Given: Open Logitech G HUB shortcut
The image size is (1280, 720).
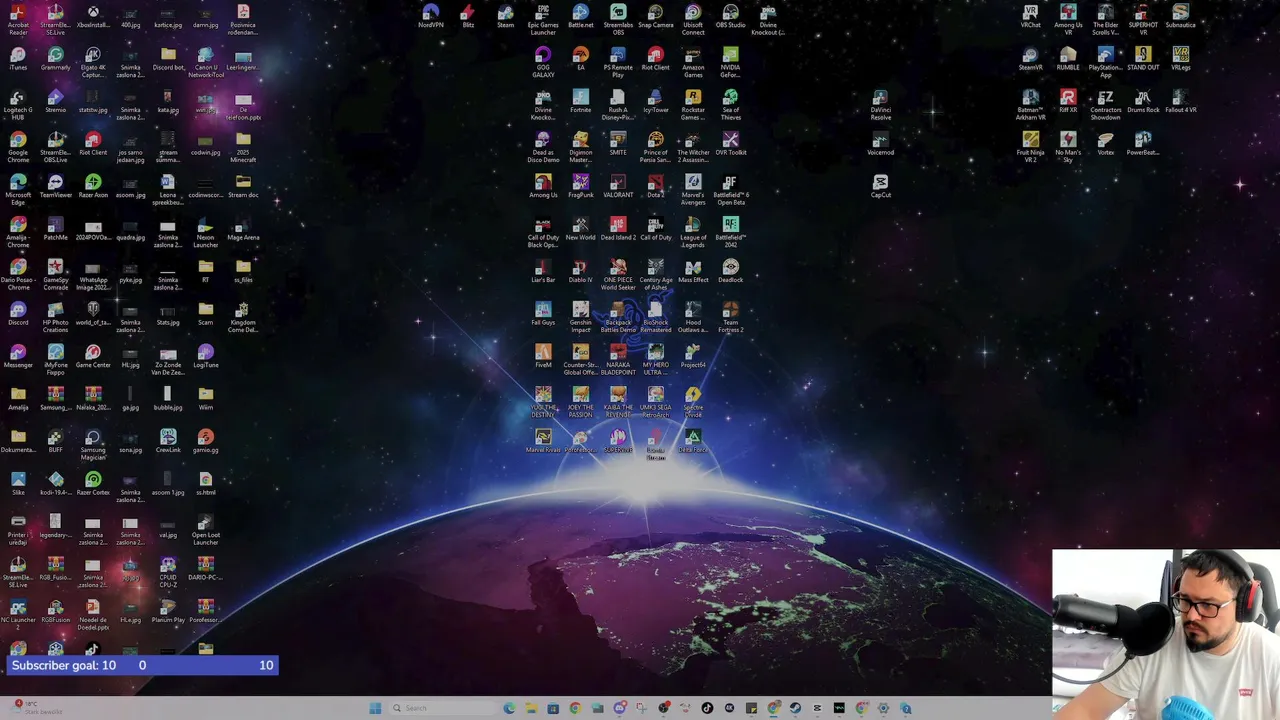Looking at the screenshot, I should (x=18, y=104).
